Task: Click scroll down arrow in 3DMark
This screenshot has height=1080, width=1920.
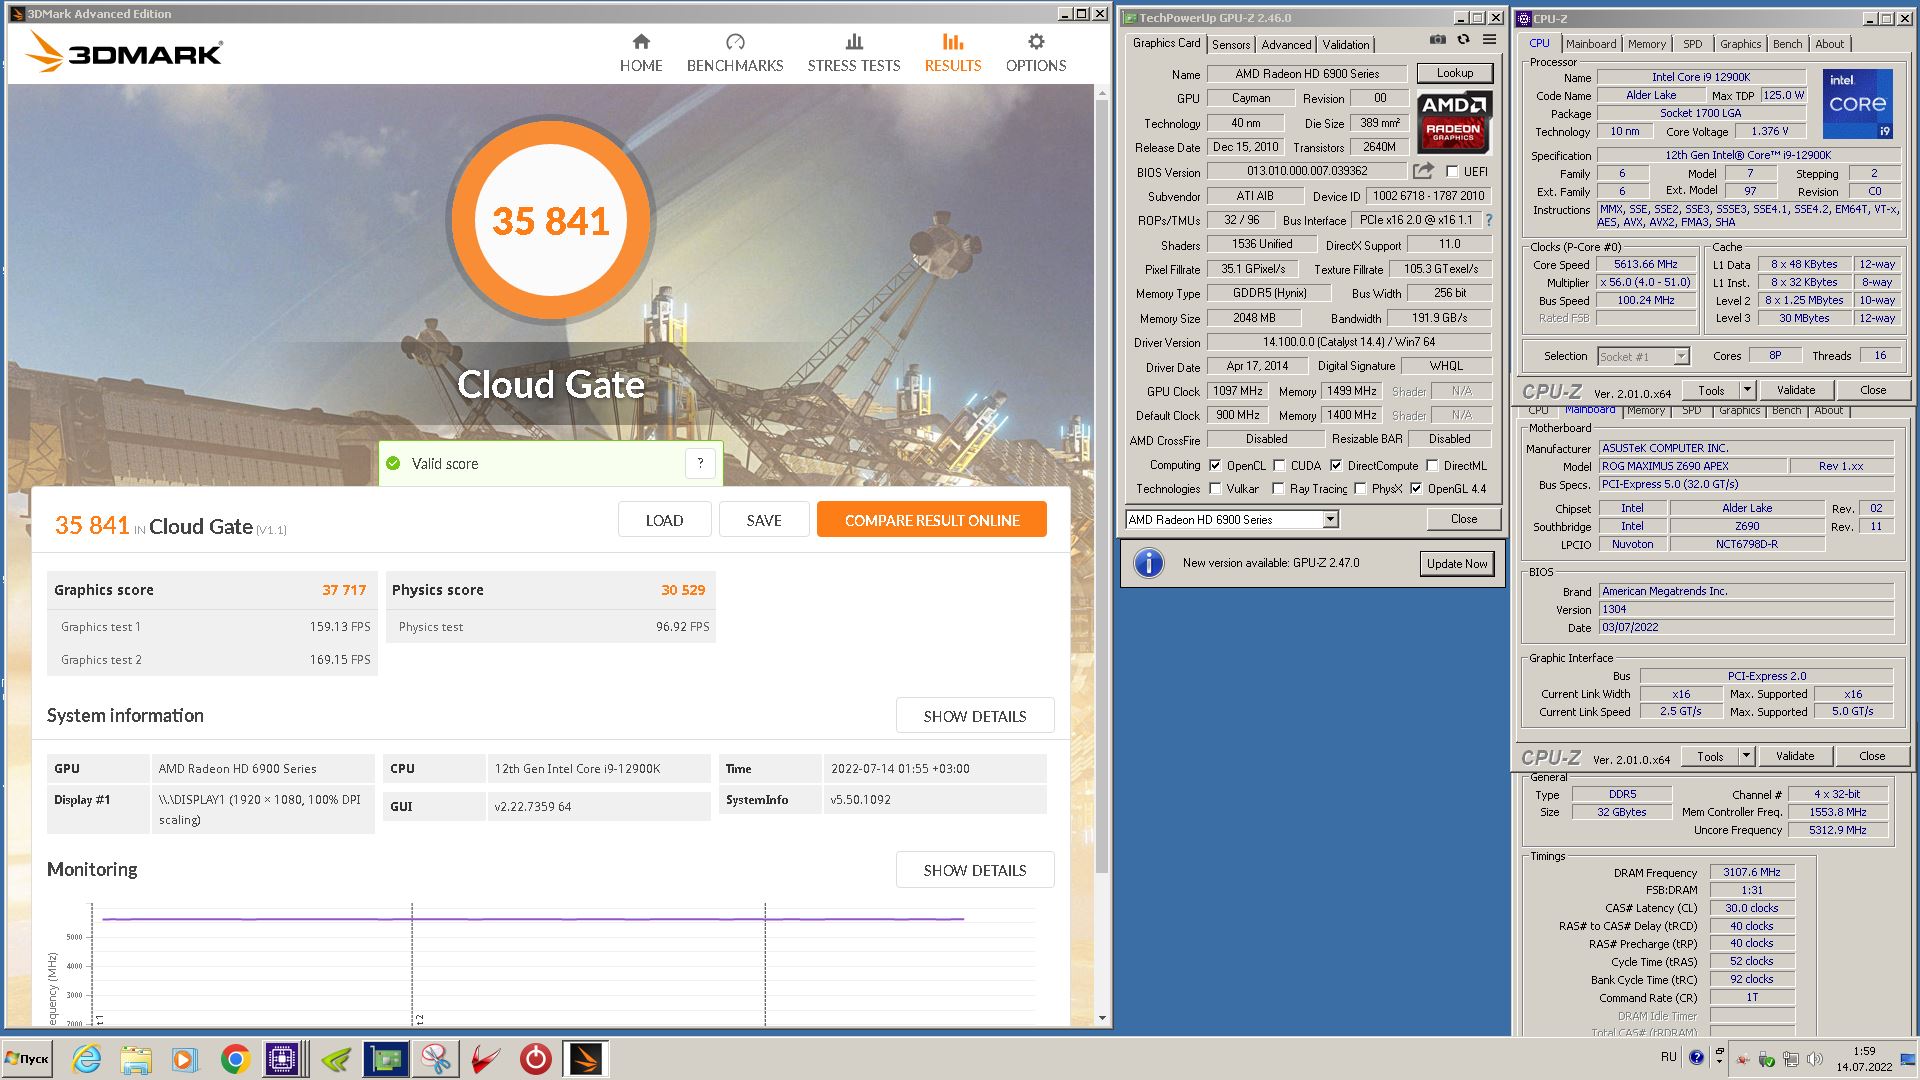Action: (1102, 1018)
